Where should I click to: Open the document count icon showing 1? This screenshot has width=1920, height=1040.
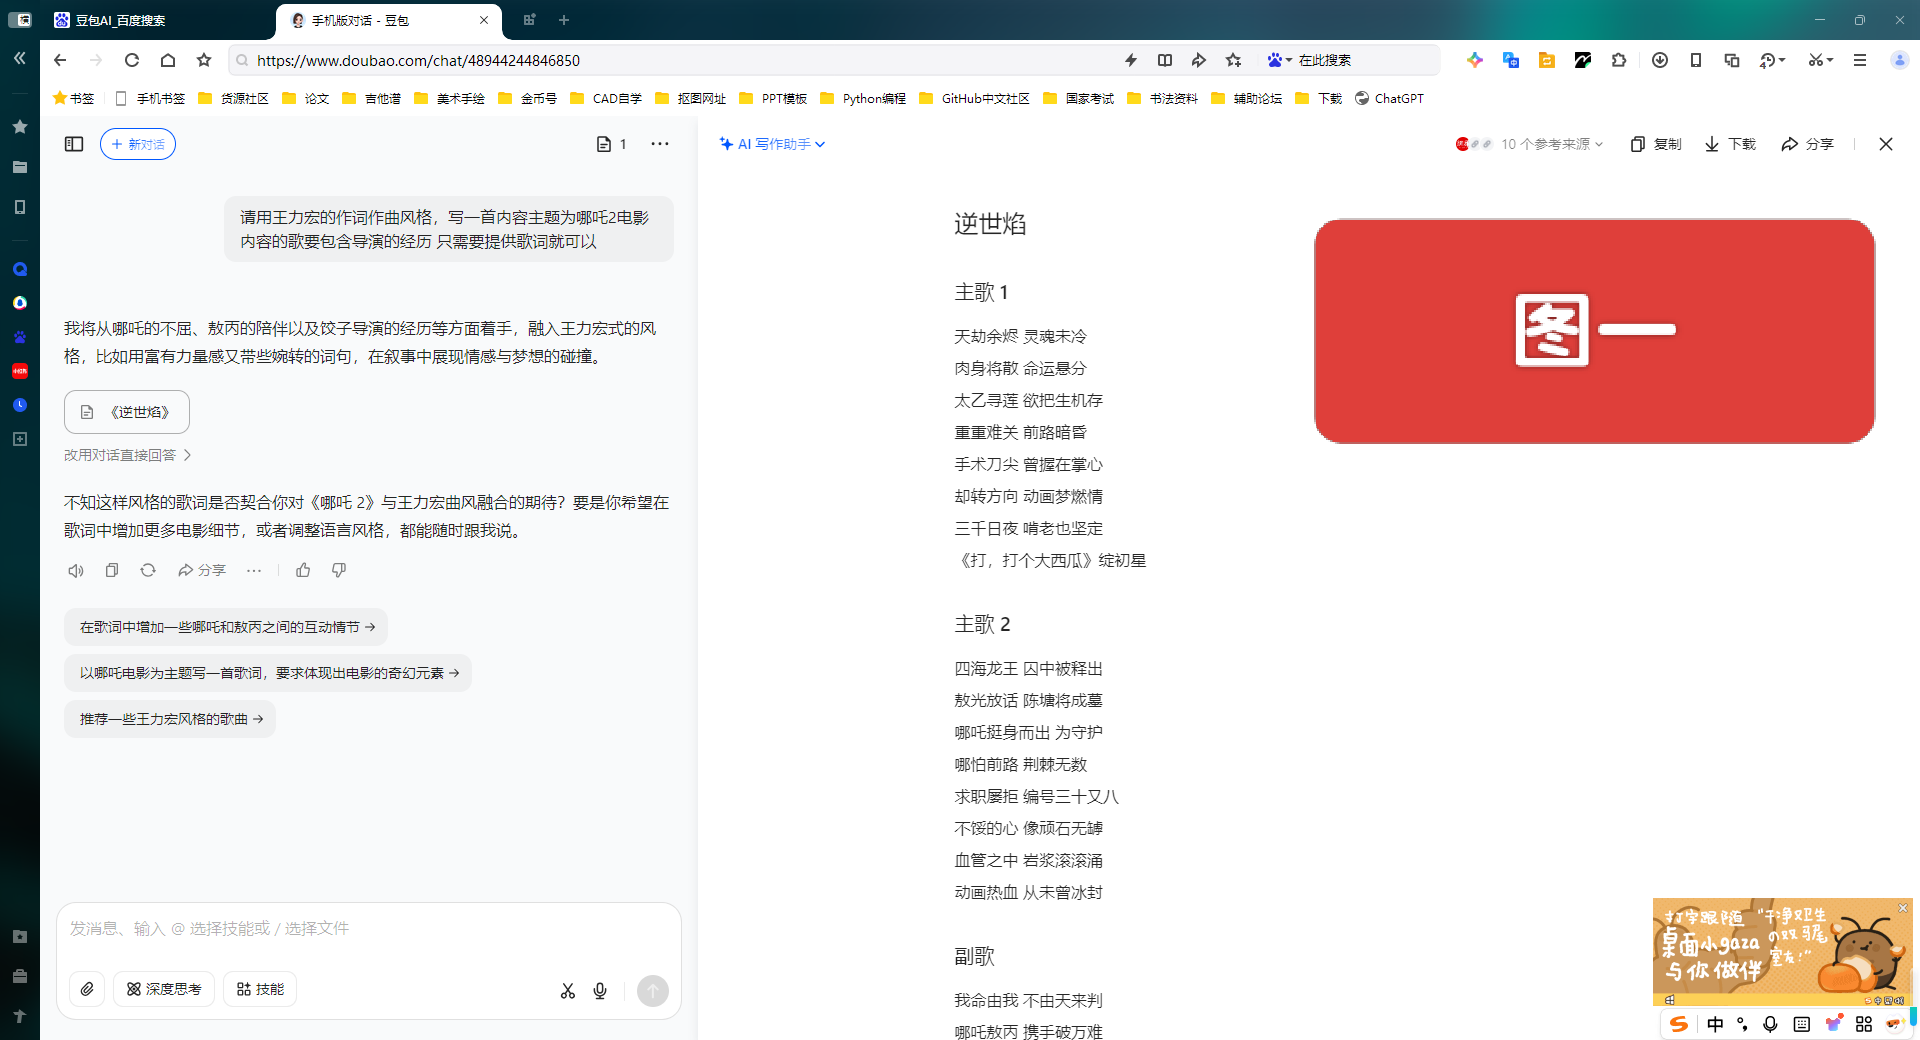[611, 144]
